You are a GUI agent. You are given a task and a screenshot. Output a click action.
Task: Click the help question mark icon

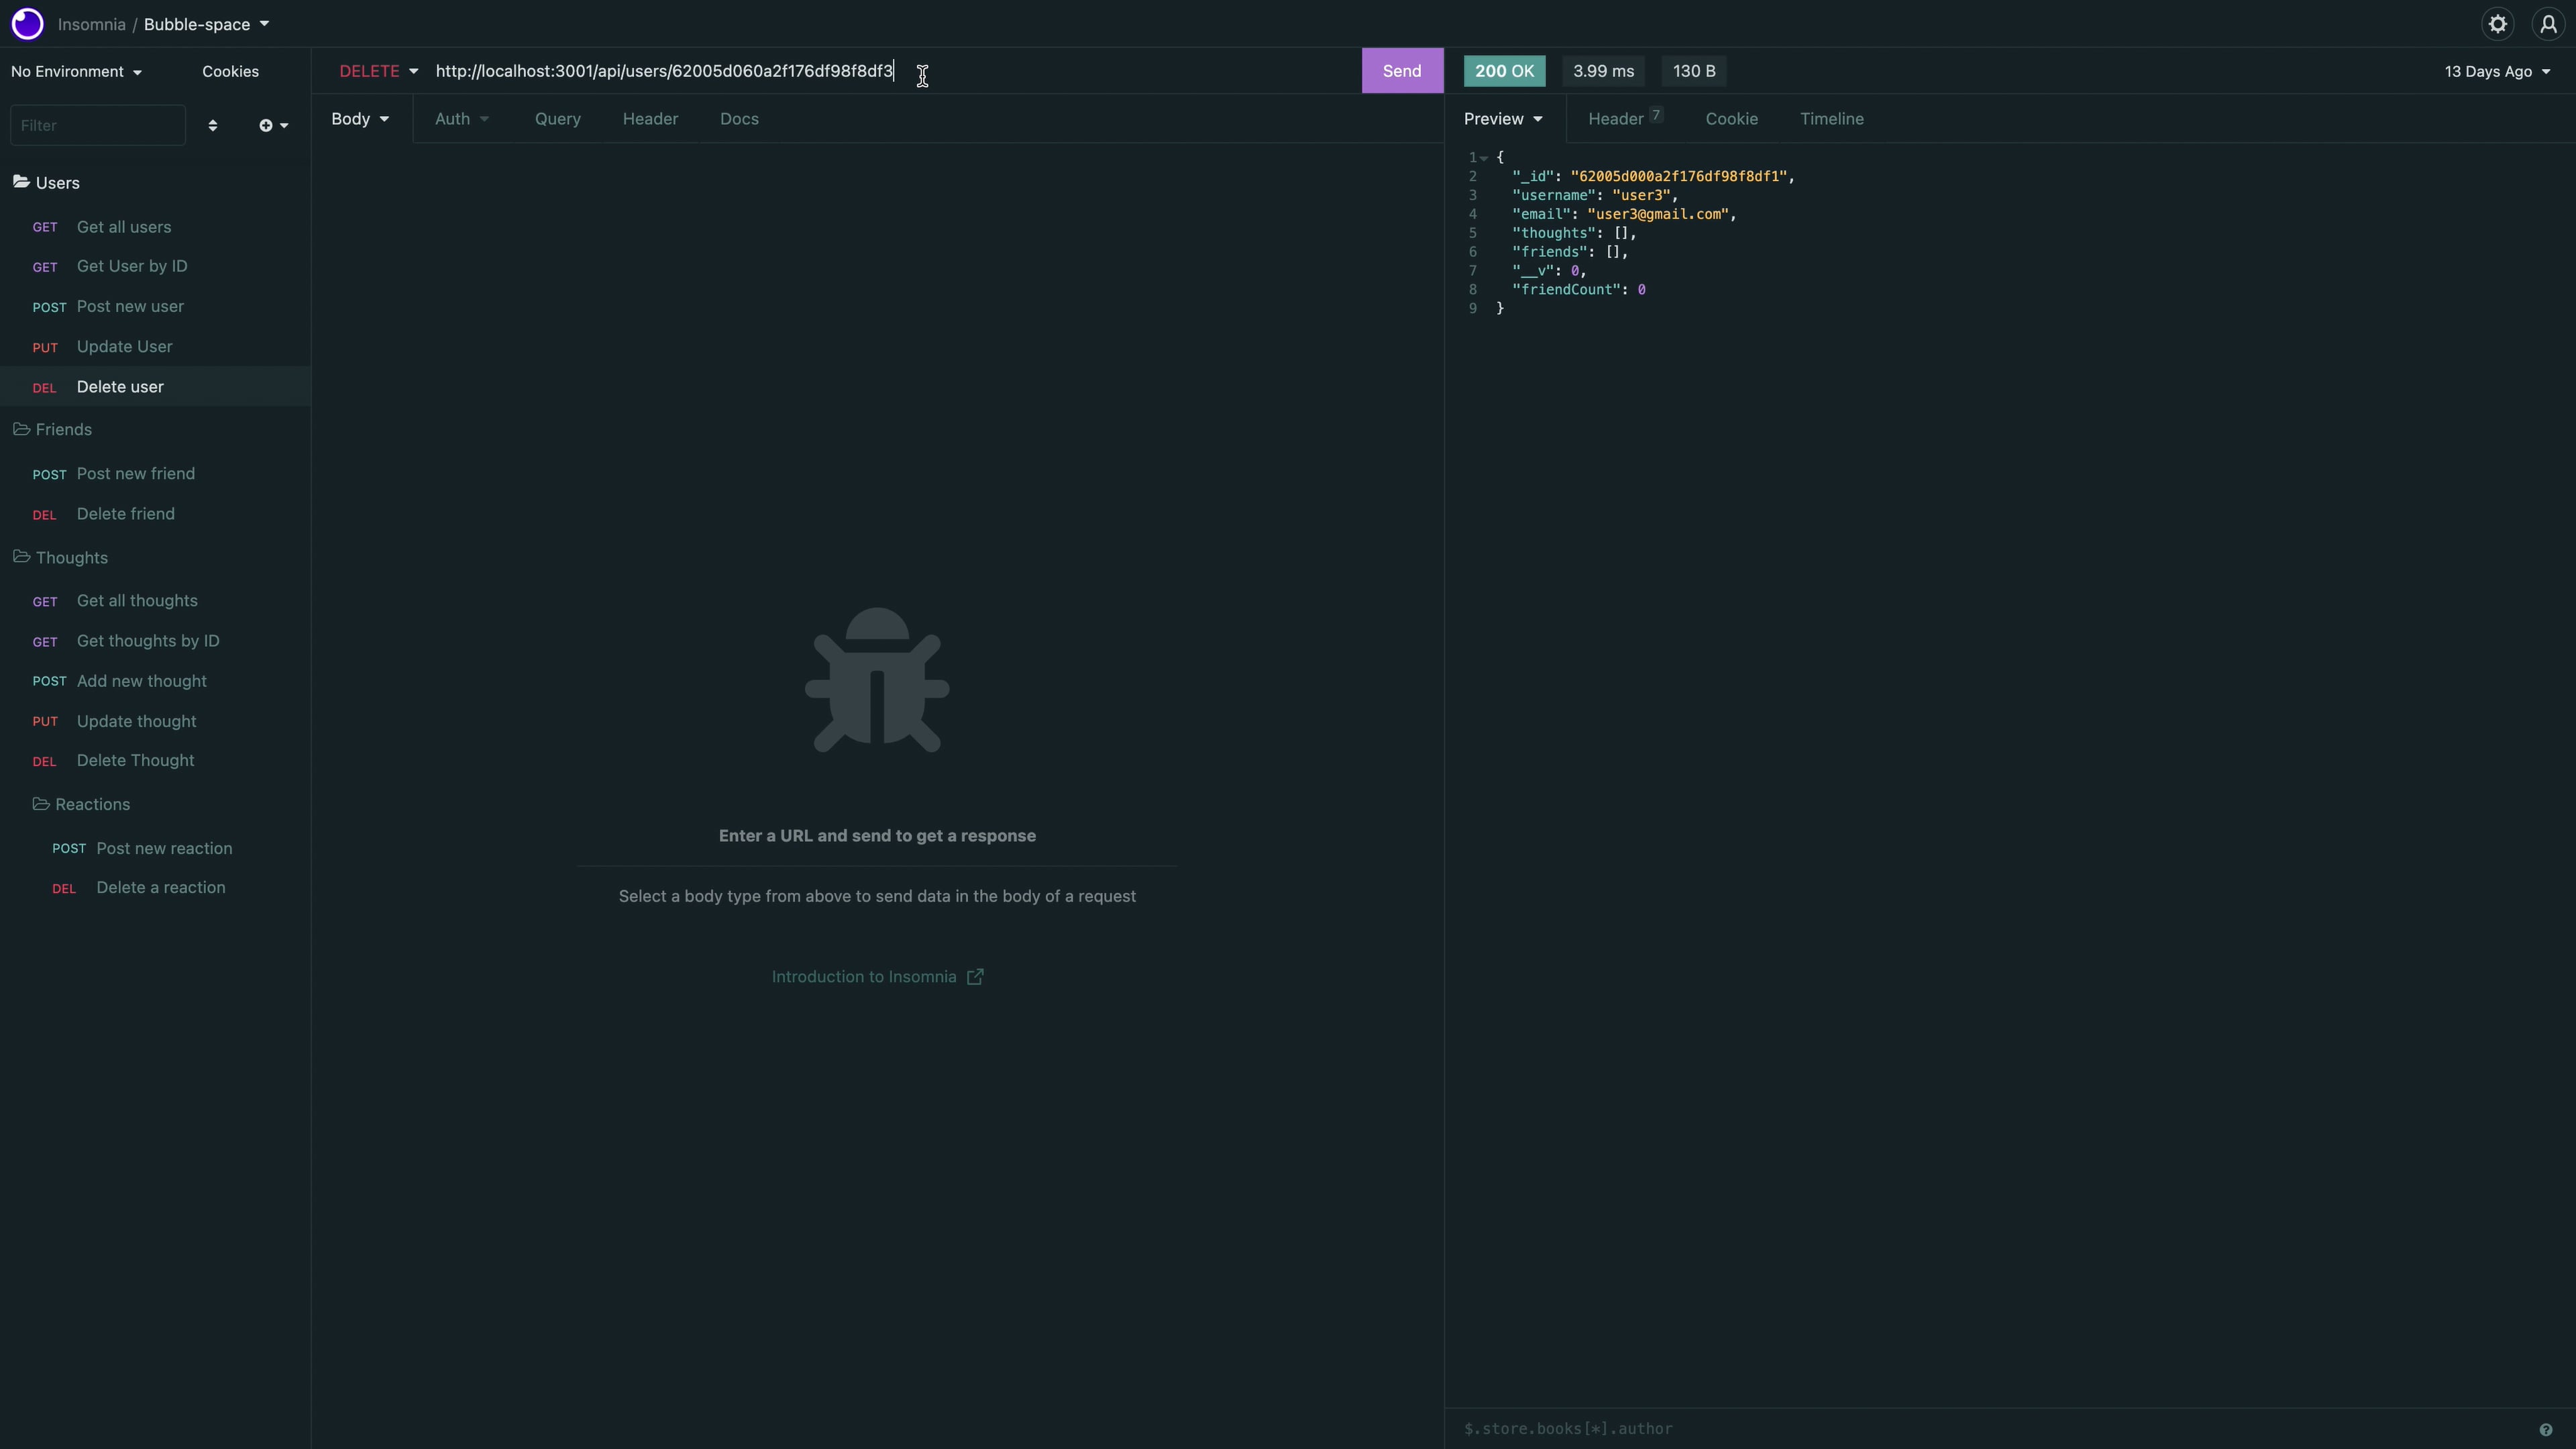pyautogui.click(x=2546, y=1429)
